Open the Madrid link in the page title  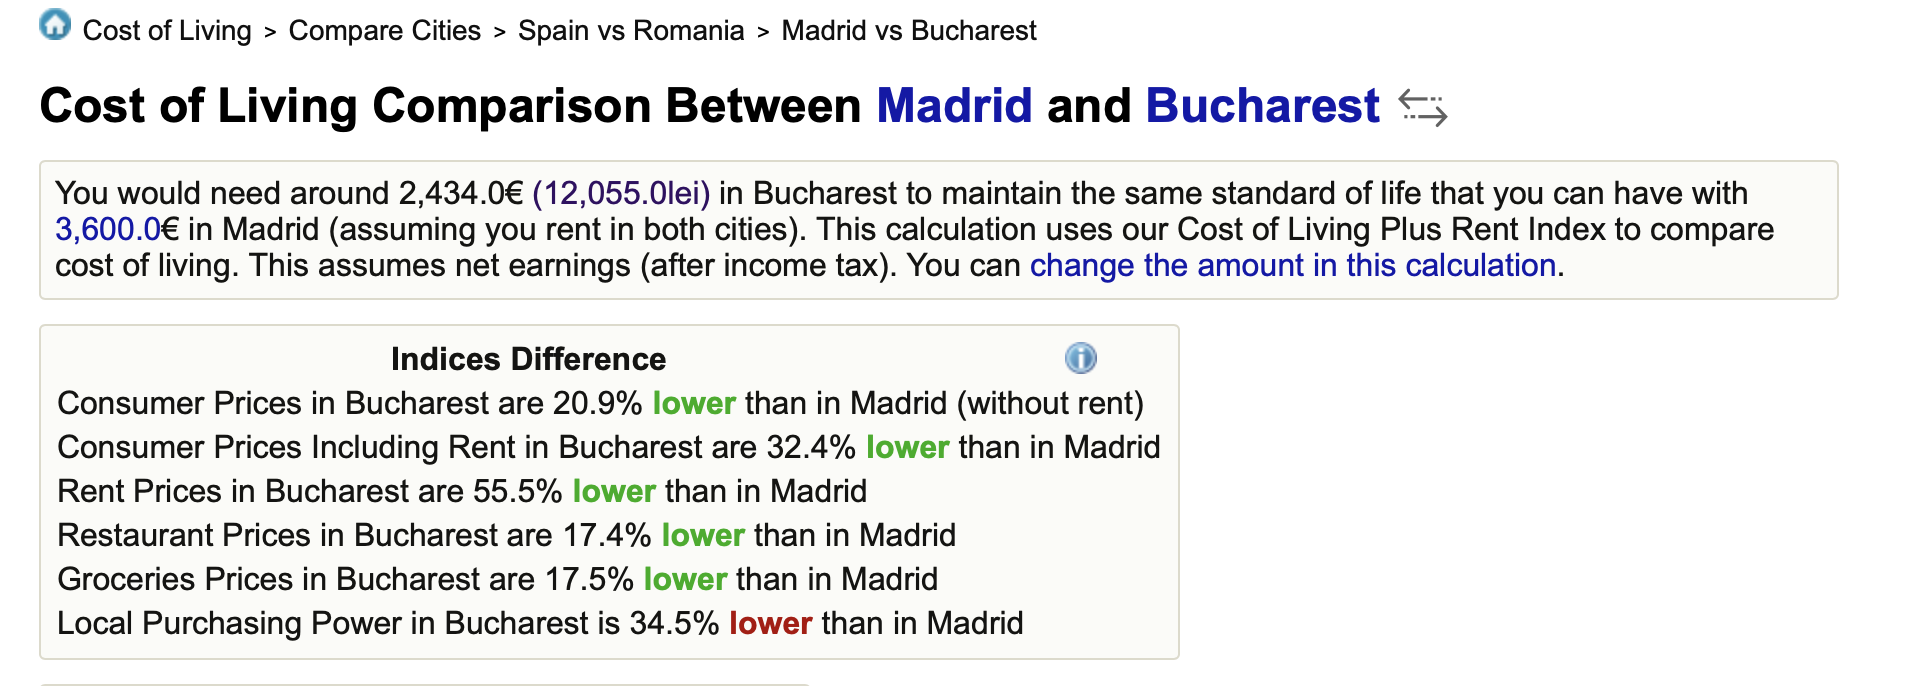pos(954,106)
